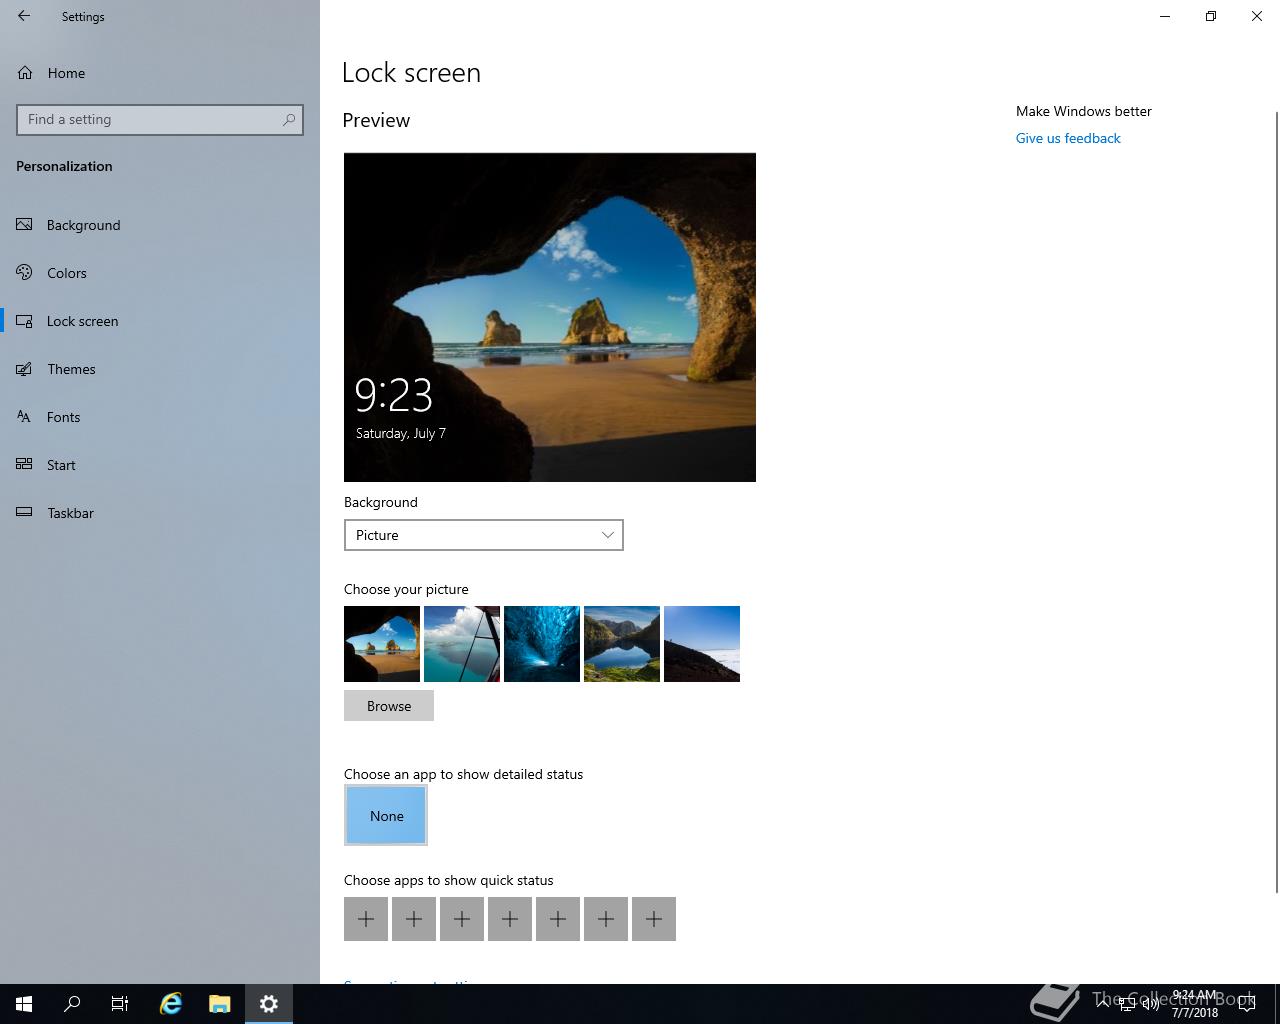The image size is (1280, 1024).
Task: Choose the hillside horizon picture thumbnail
Action: click(702, 644)
